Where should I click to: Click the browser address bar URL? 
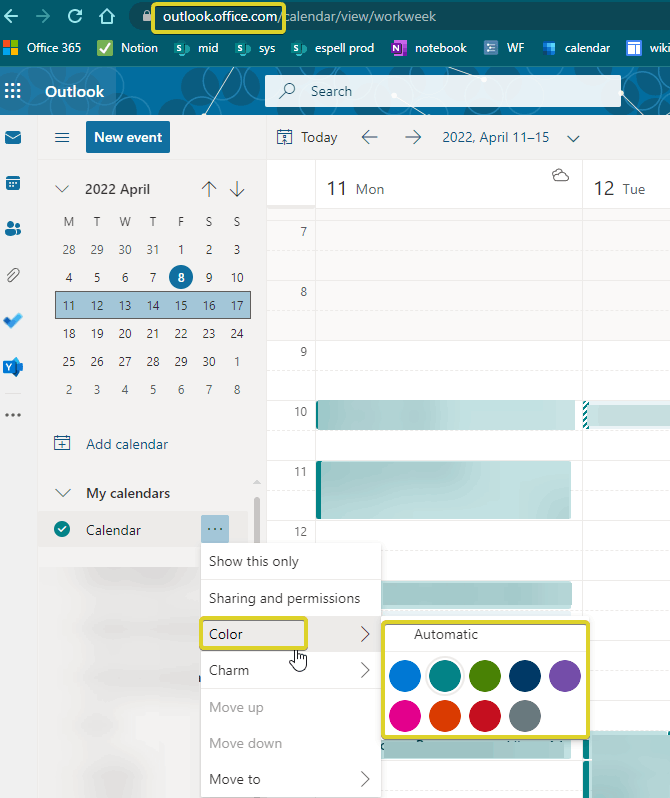pos(299,16)
